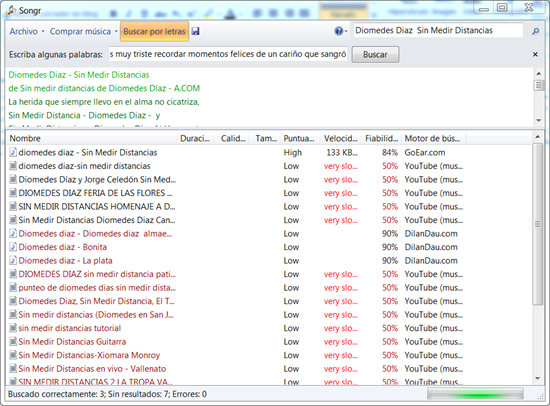The height and width of the screenshot is (406, 550).
Task: Select result 'Diomedes diaz - Bonita'
Action: click(62, 247)
